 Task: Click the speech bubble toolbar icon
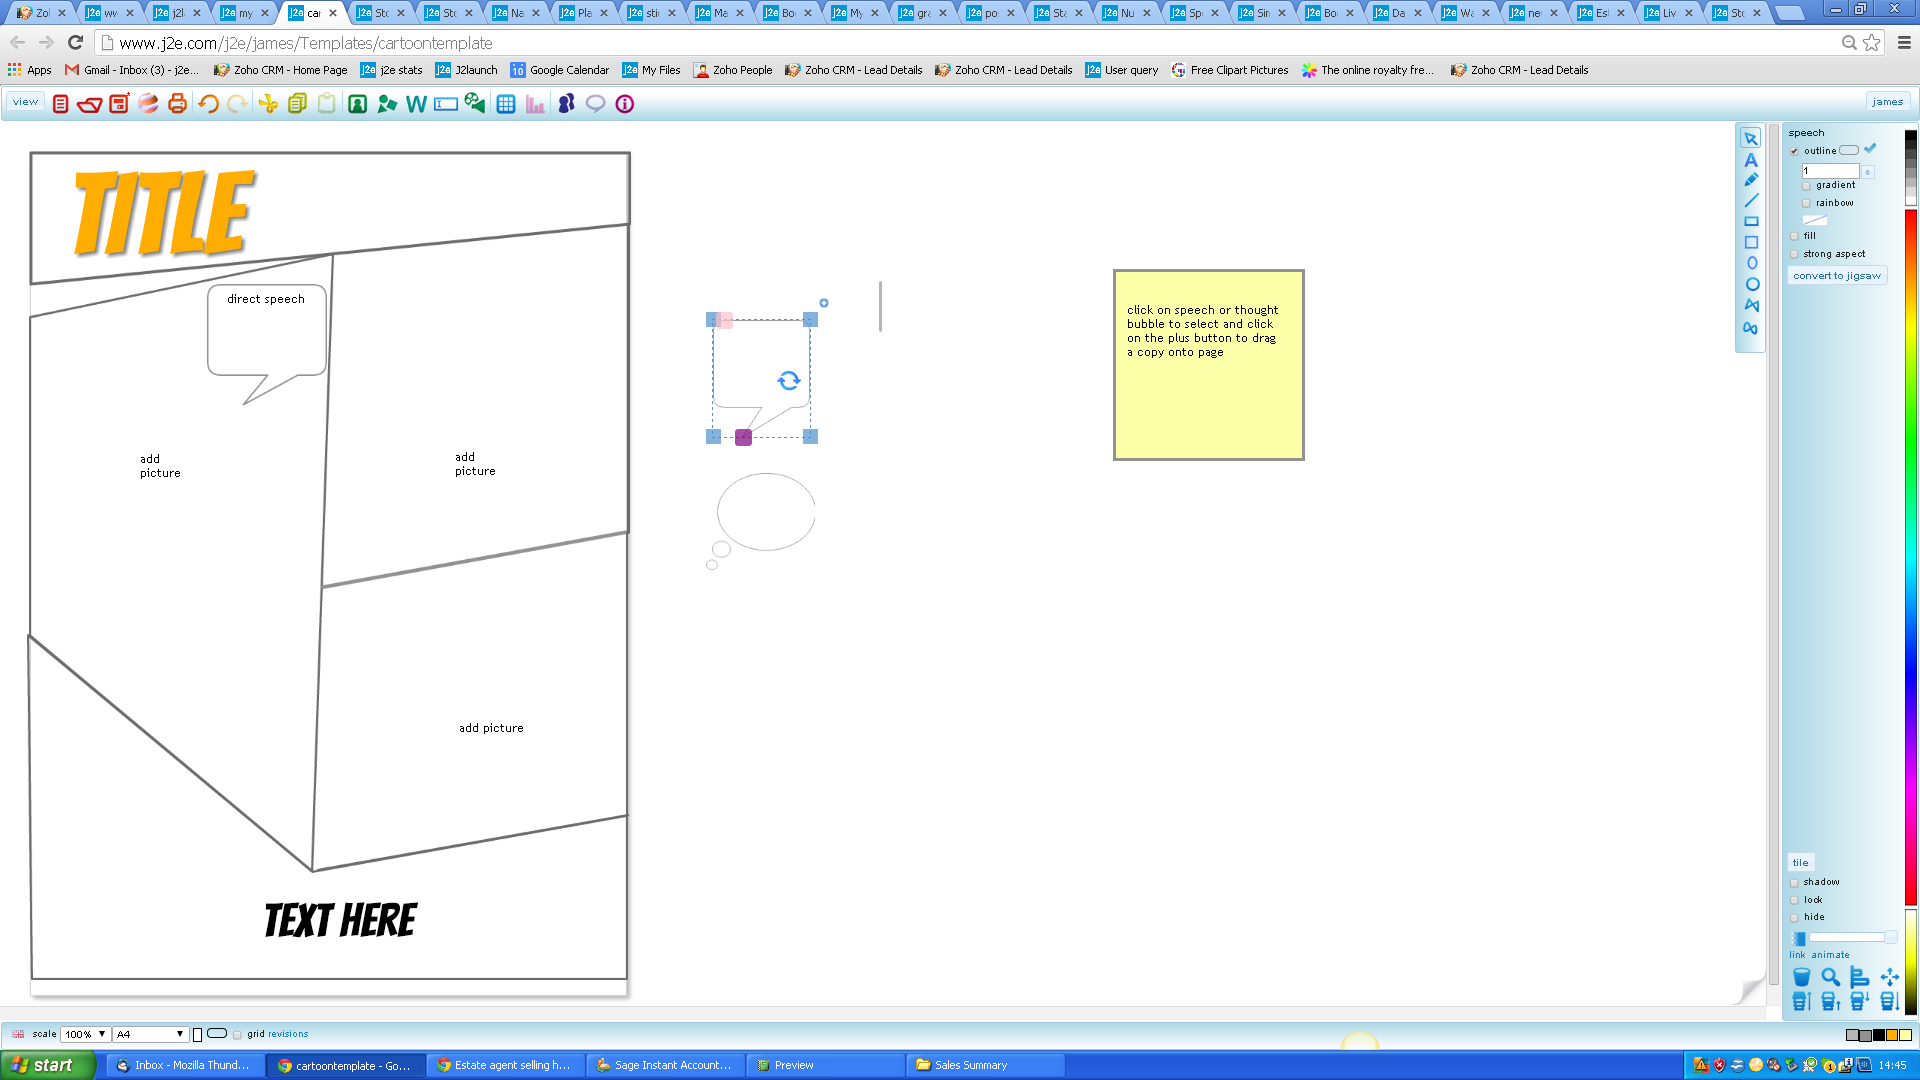click(x=595, y=104)
